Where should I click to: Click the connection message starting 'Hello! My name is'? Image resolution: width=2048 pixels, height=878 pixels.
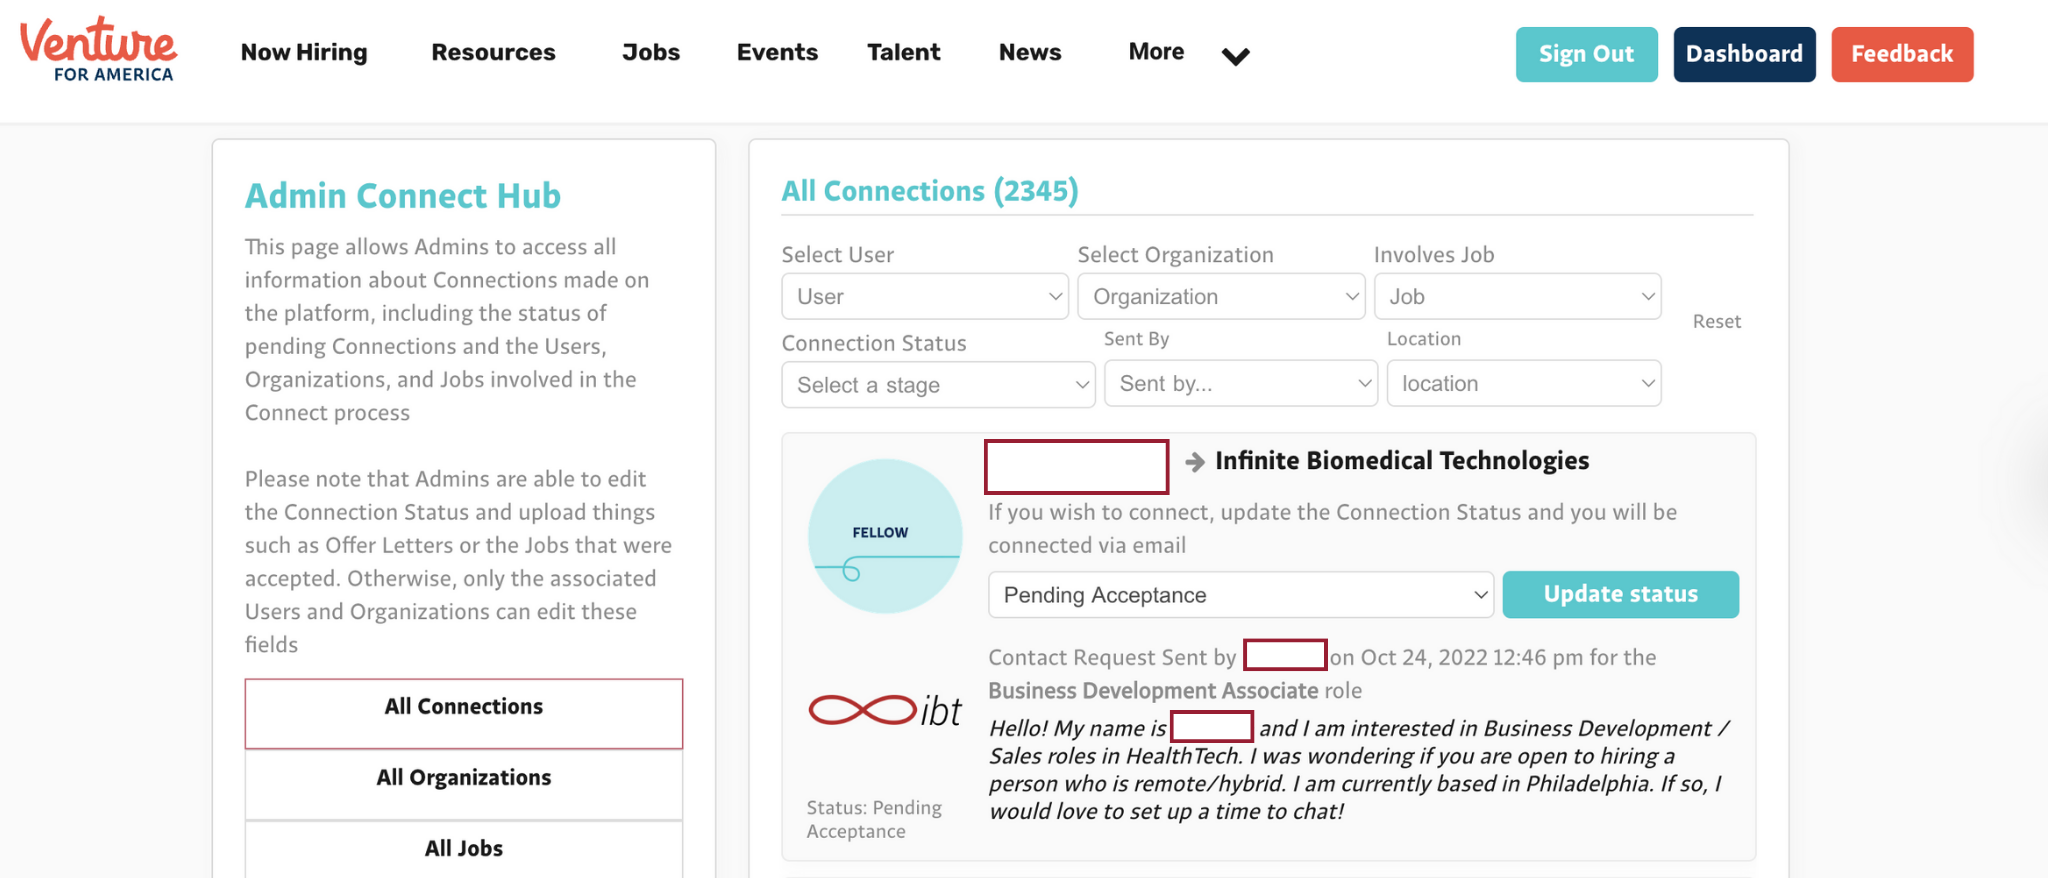click(1360, 770)
